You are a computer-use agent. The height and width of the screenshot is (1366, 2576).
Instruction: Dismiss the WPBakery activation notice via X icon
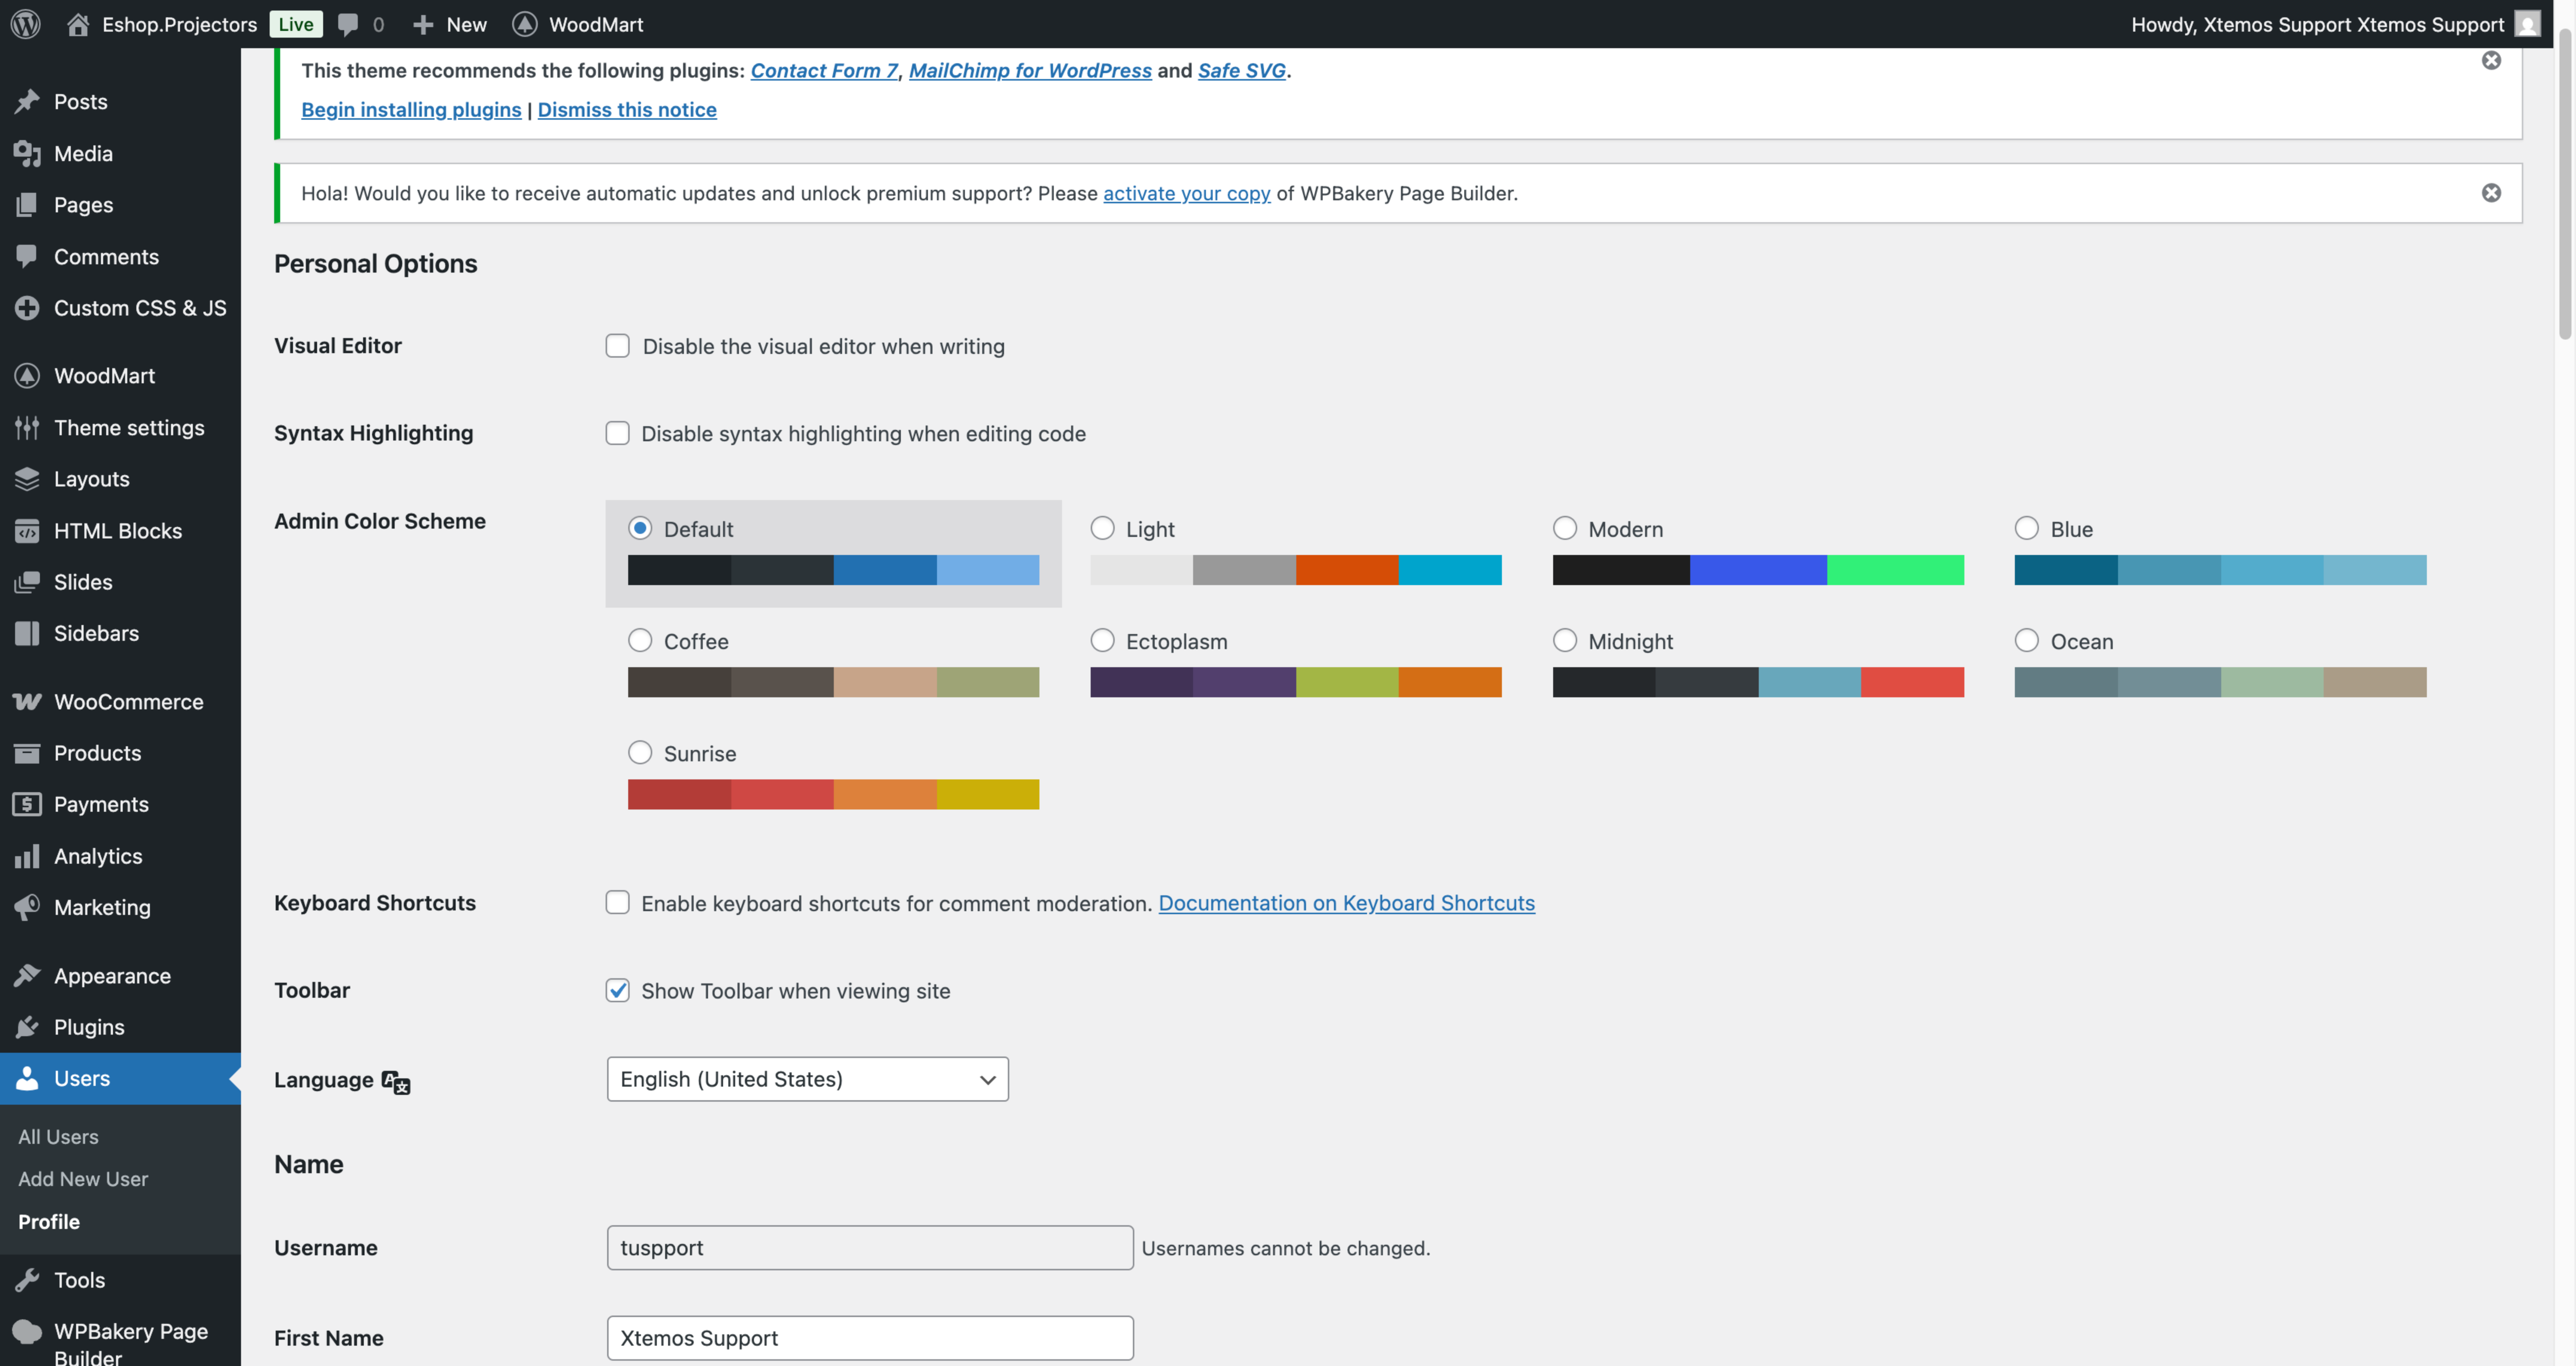pyautogui.click(x=2491, y=193)
